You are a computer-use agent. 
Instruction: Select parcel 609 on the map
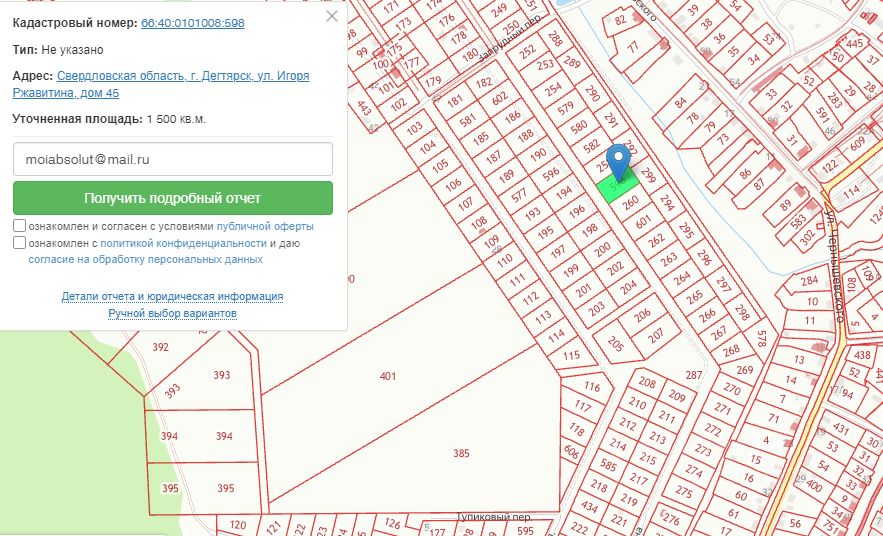click(x=858, y=144)
